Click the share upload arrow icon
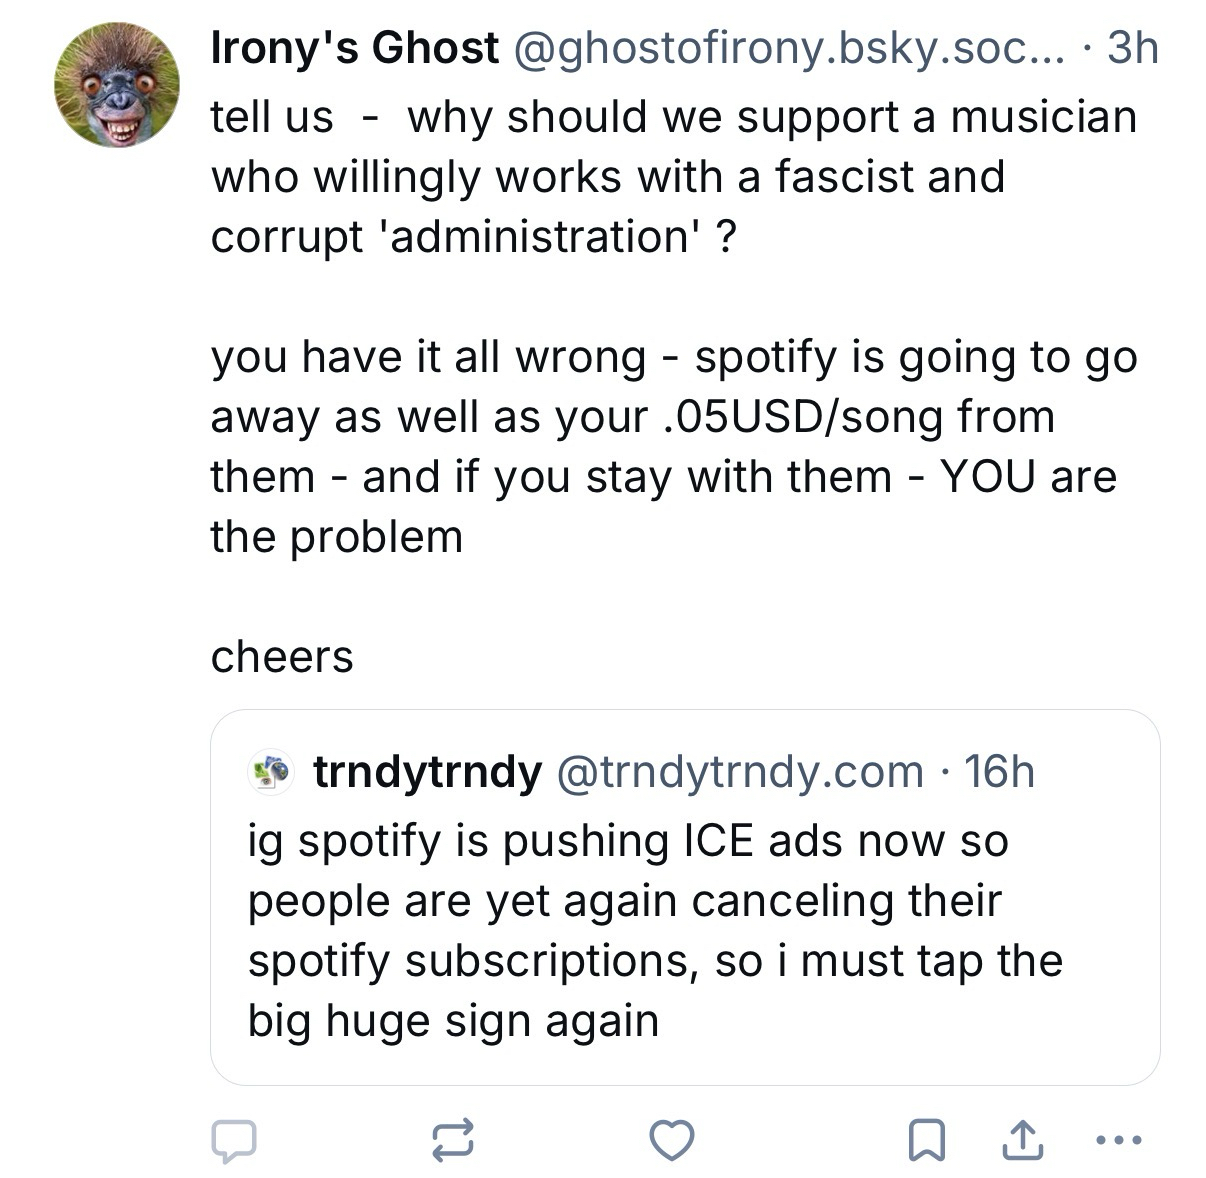Image resolution: width=1206 pixels, height=1178 pixels. [1022, 1140]
